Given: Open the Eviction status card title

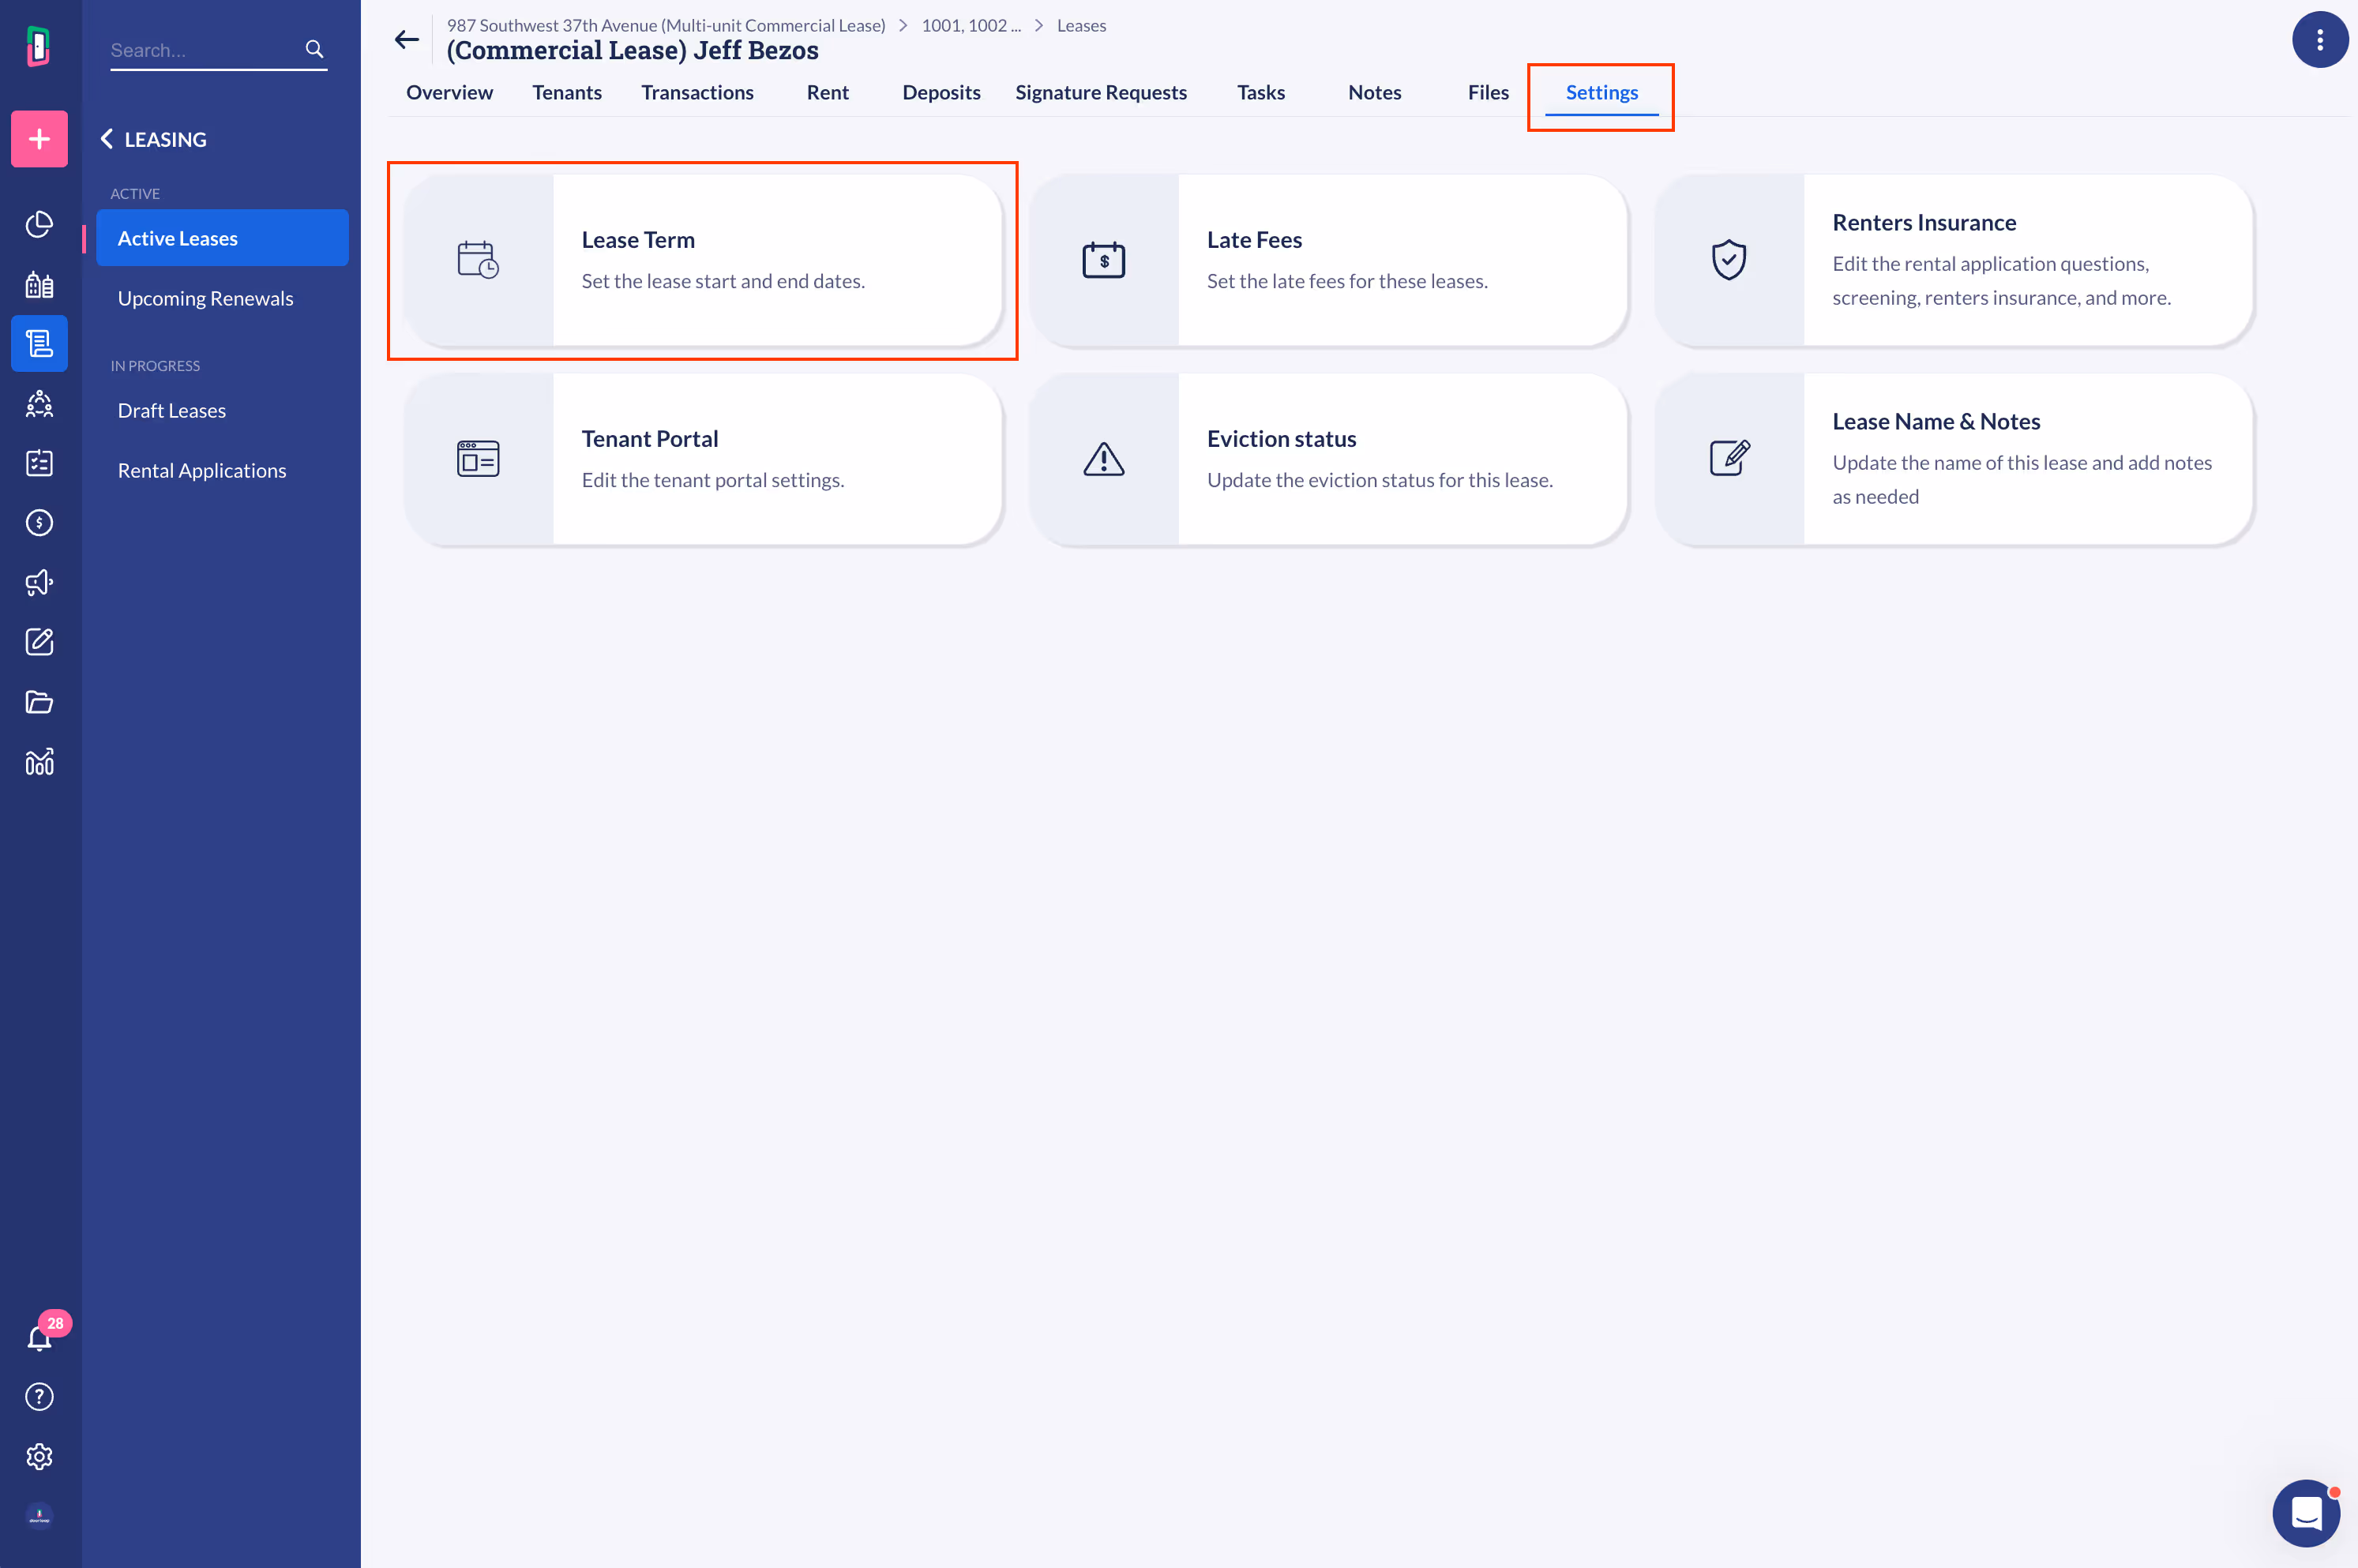Looking at the screenshot, I should tap(1281, 439).
